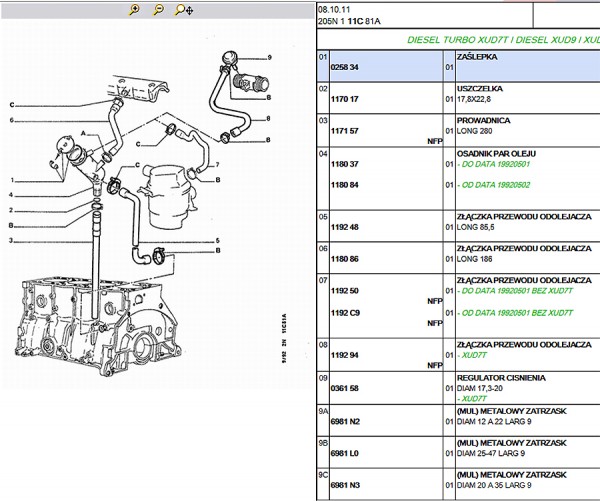Screen dimensions: 600x501
Task: Click callout number 6 on the diagram
Action: (11, 121)
